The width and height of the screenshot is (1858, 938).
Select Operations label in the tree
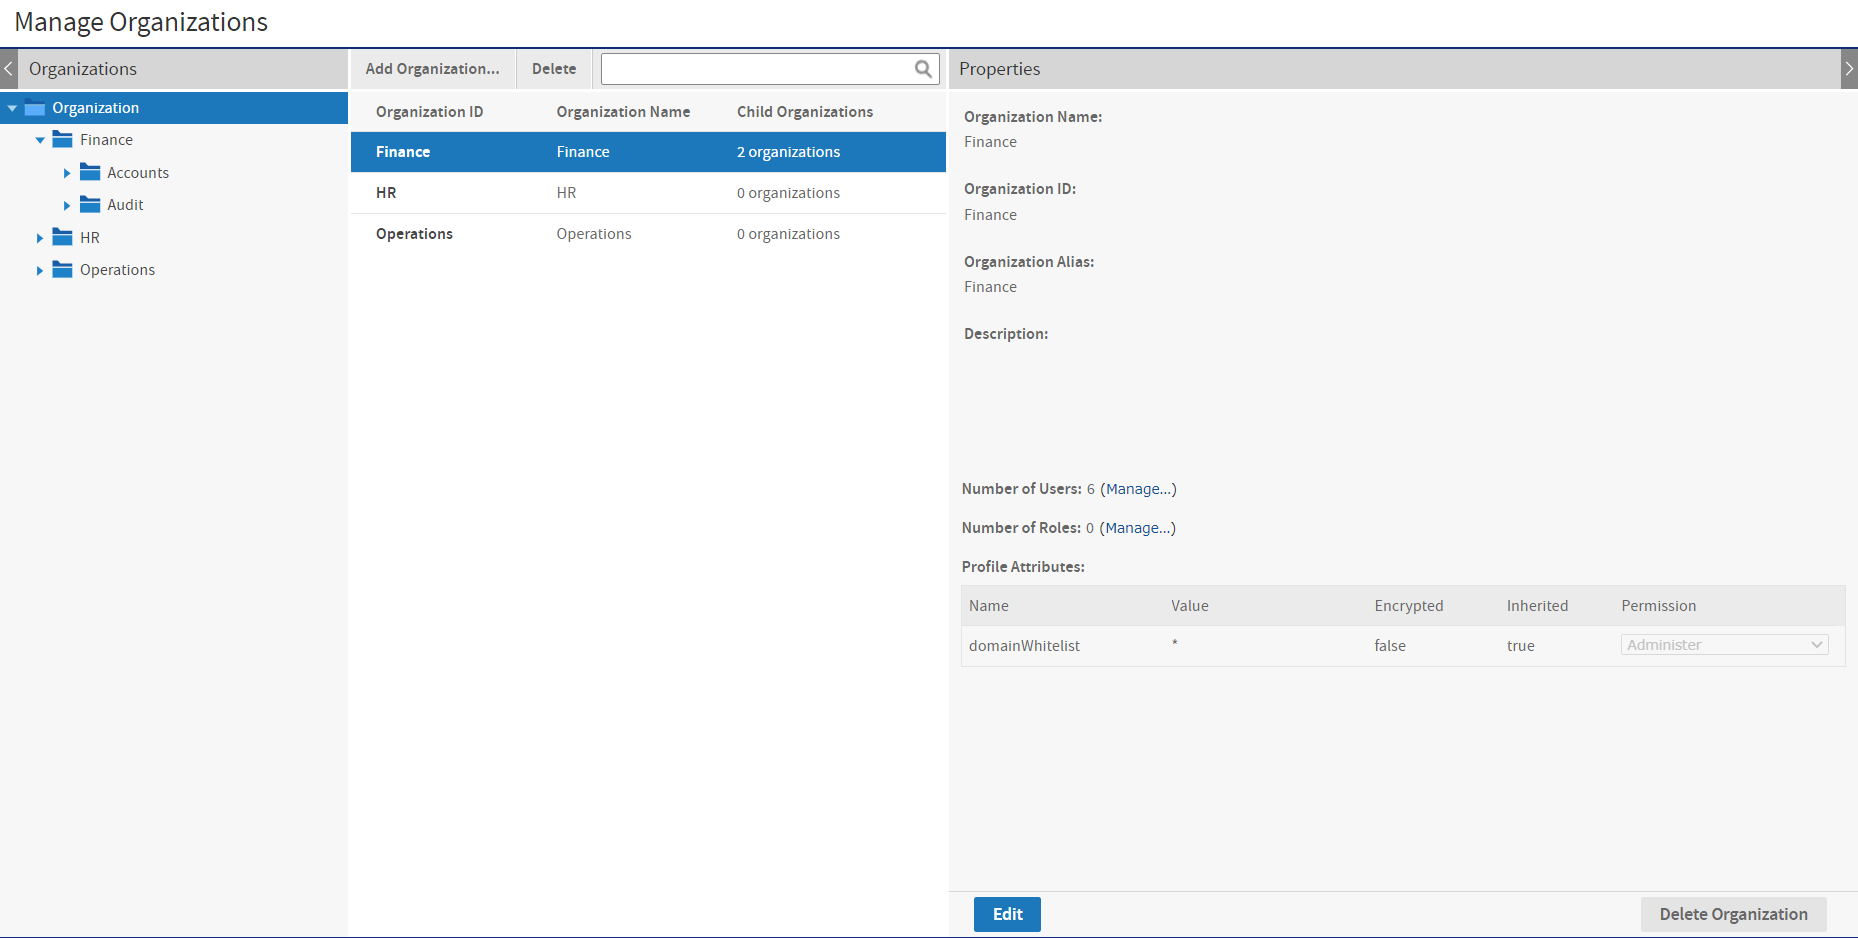click(x=117, y=270)
